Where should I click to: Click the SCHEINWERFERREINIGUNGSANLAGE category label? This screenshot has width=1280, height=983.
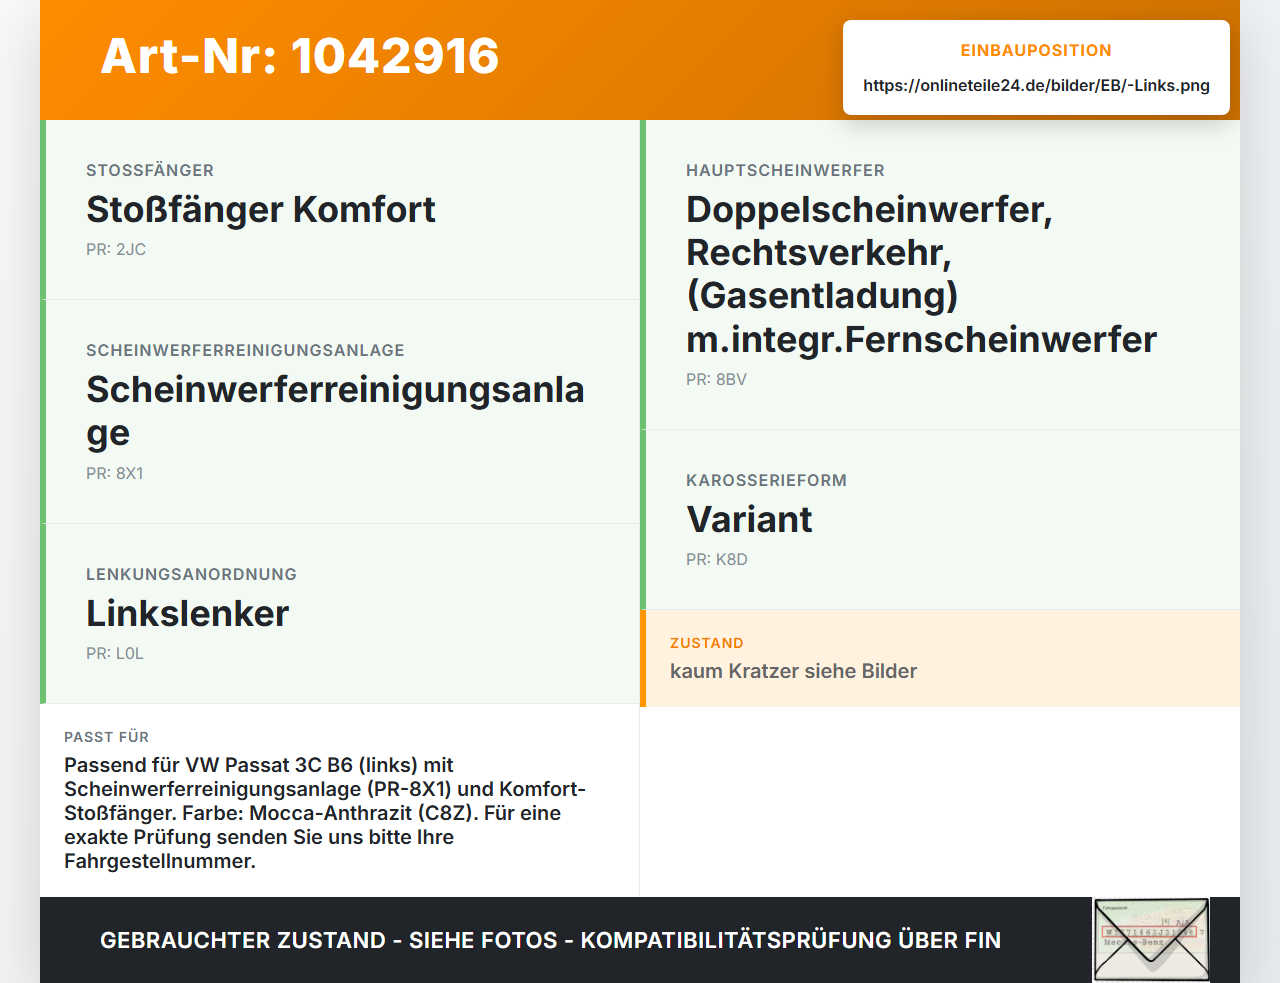point(245,350)
